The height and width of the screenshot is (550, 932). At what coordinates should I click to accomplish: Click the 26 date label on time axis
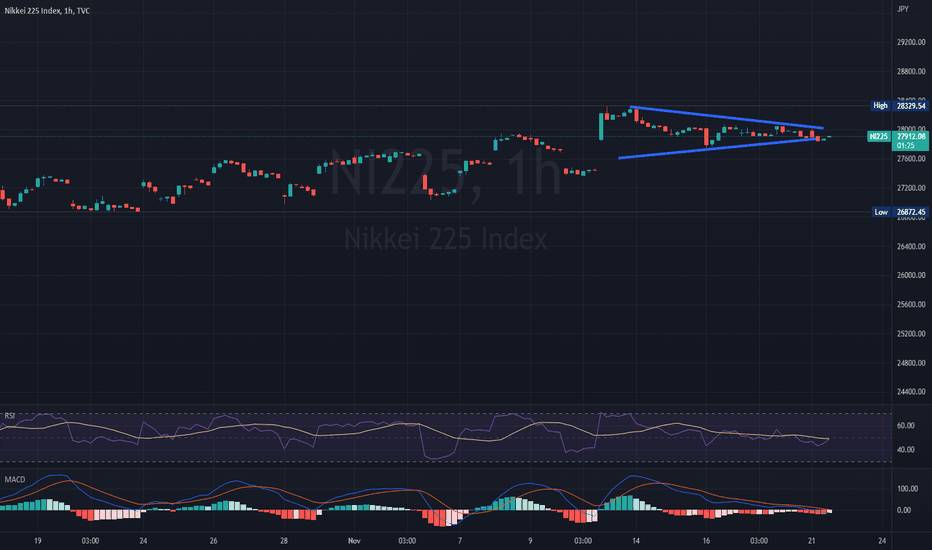coord(213,540)
